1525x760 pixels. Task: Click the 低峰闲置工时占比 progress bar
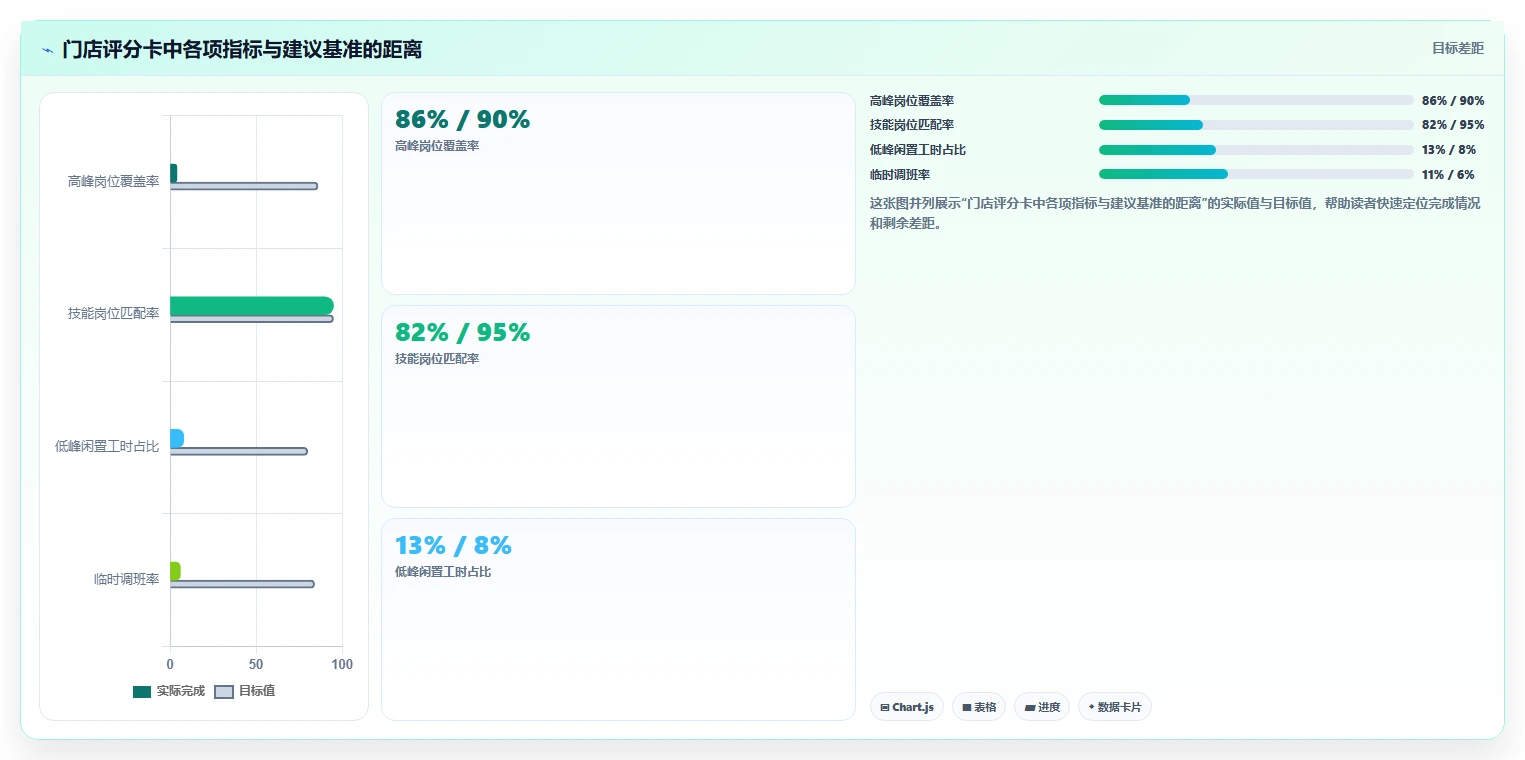1256,150
